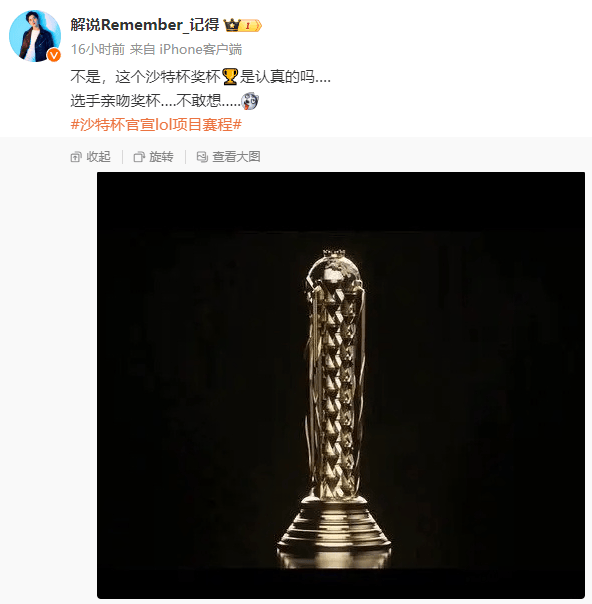
Task: Select the 查看大图 view-large text
Action: (236, 157)
